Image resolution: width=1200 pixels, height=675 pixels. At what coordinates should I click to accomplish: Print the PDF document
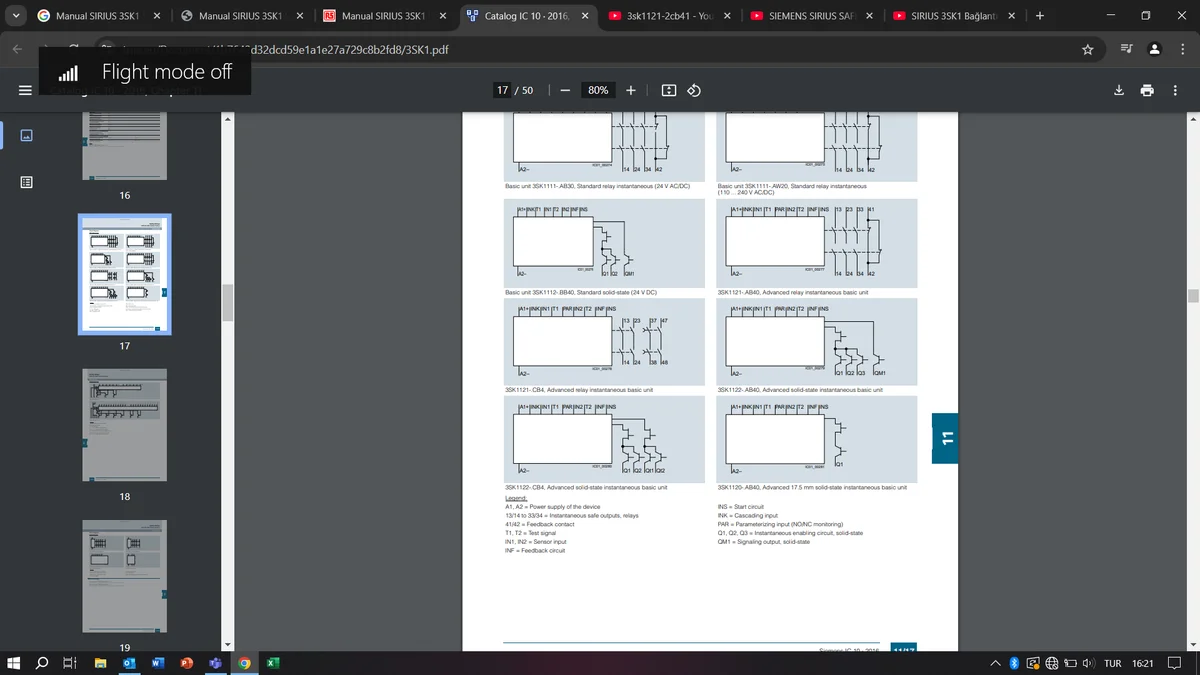[1147, 90]
